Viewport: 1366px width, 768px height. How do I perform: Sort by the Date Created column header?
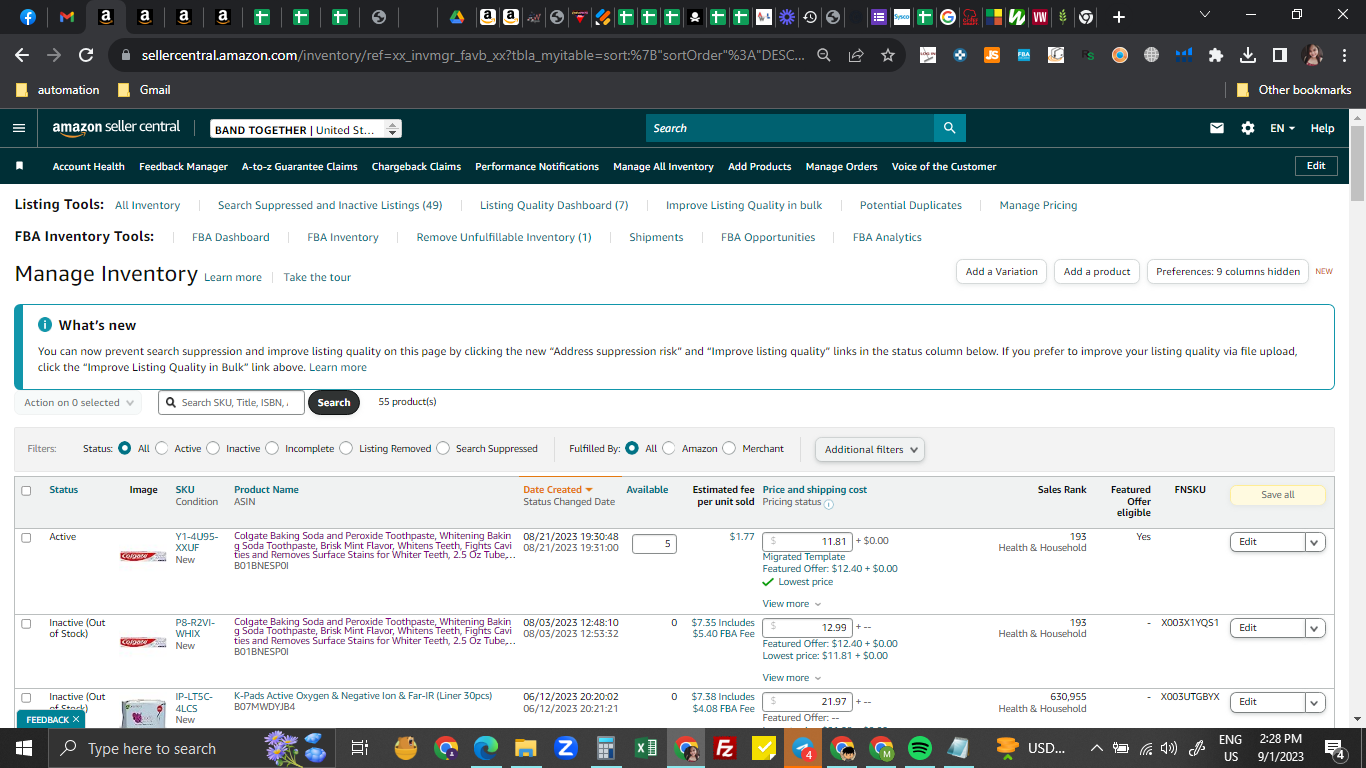(557, 490)
